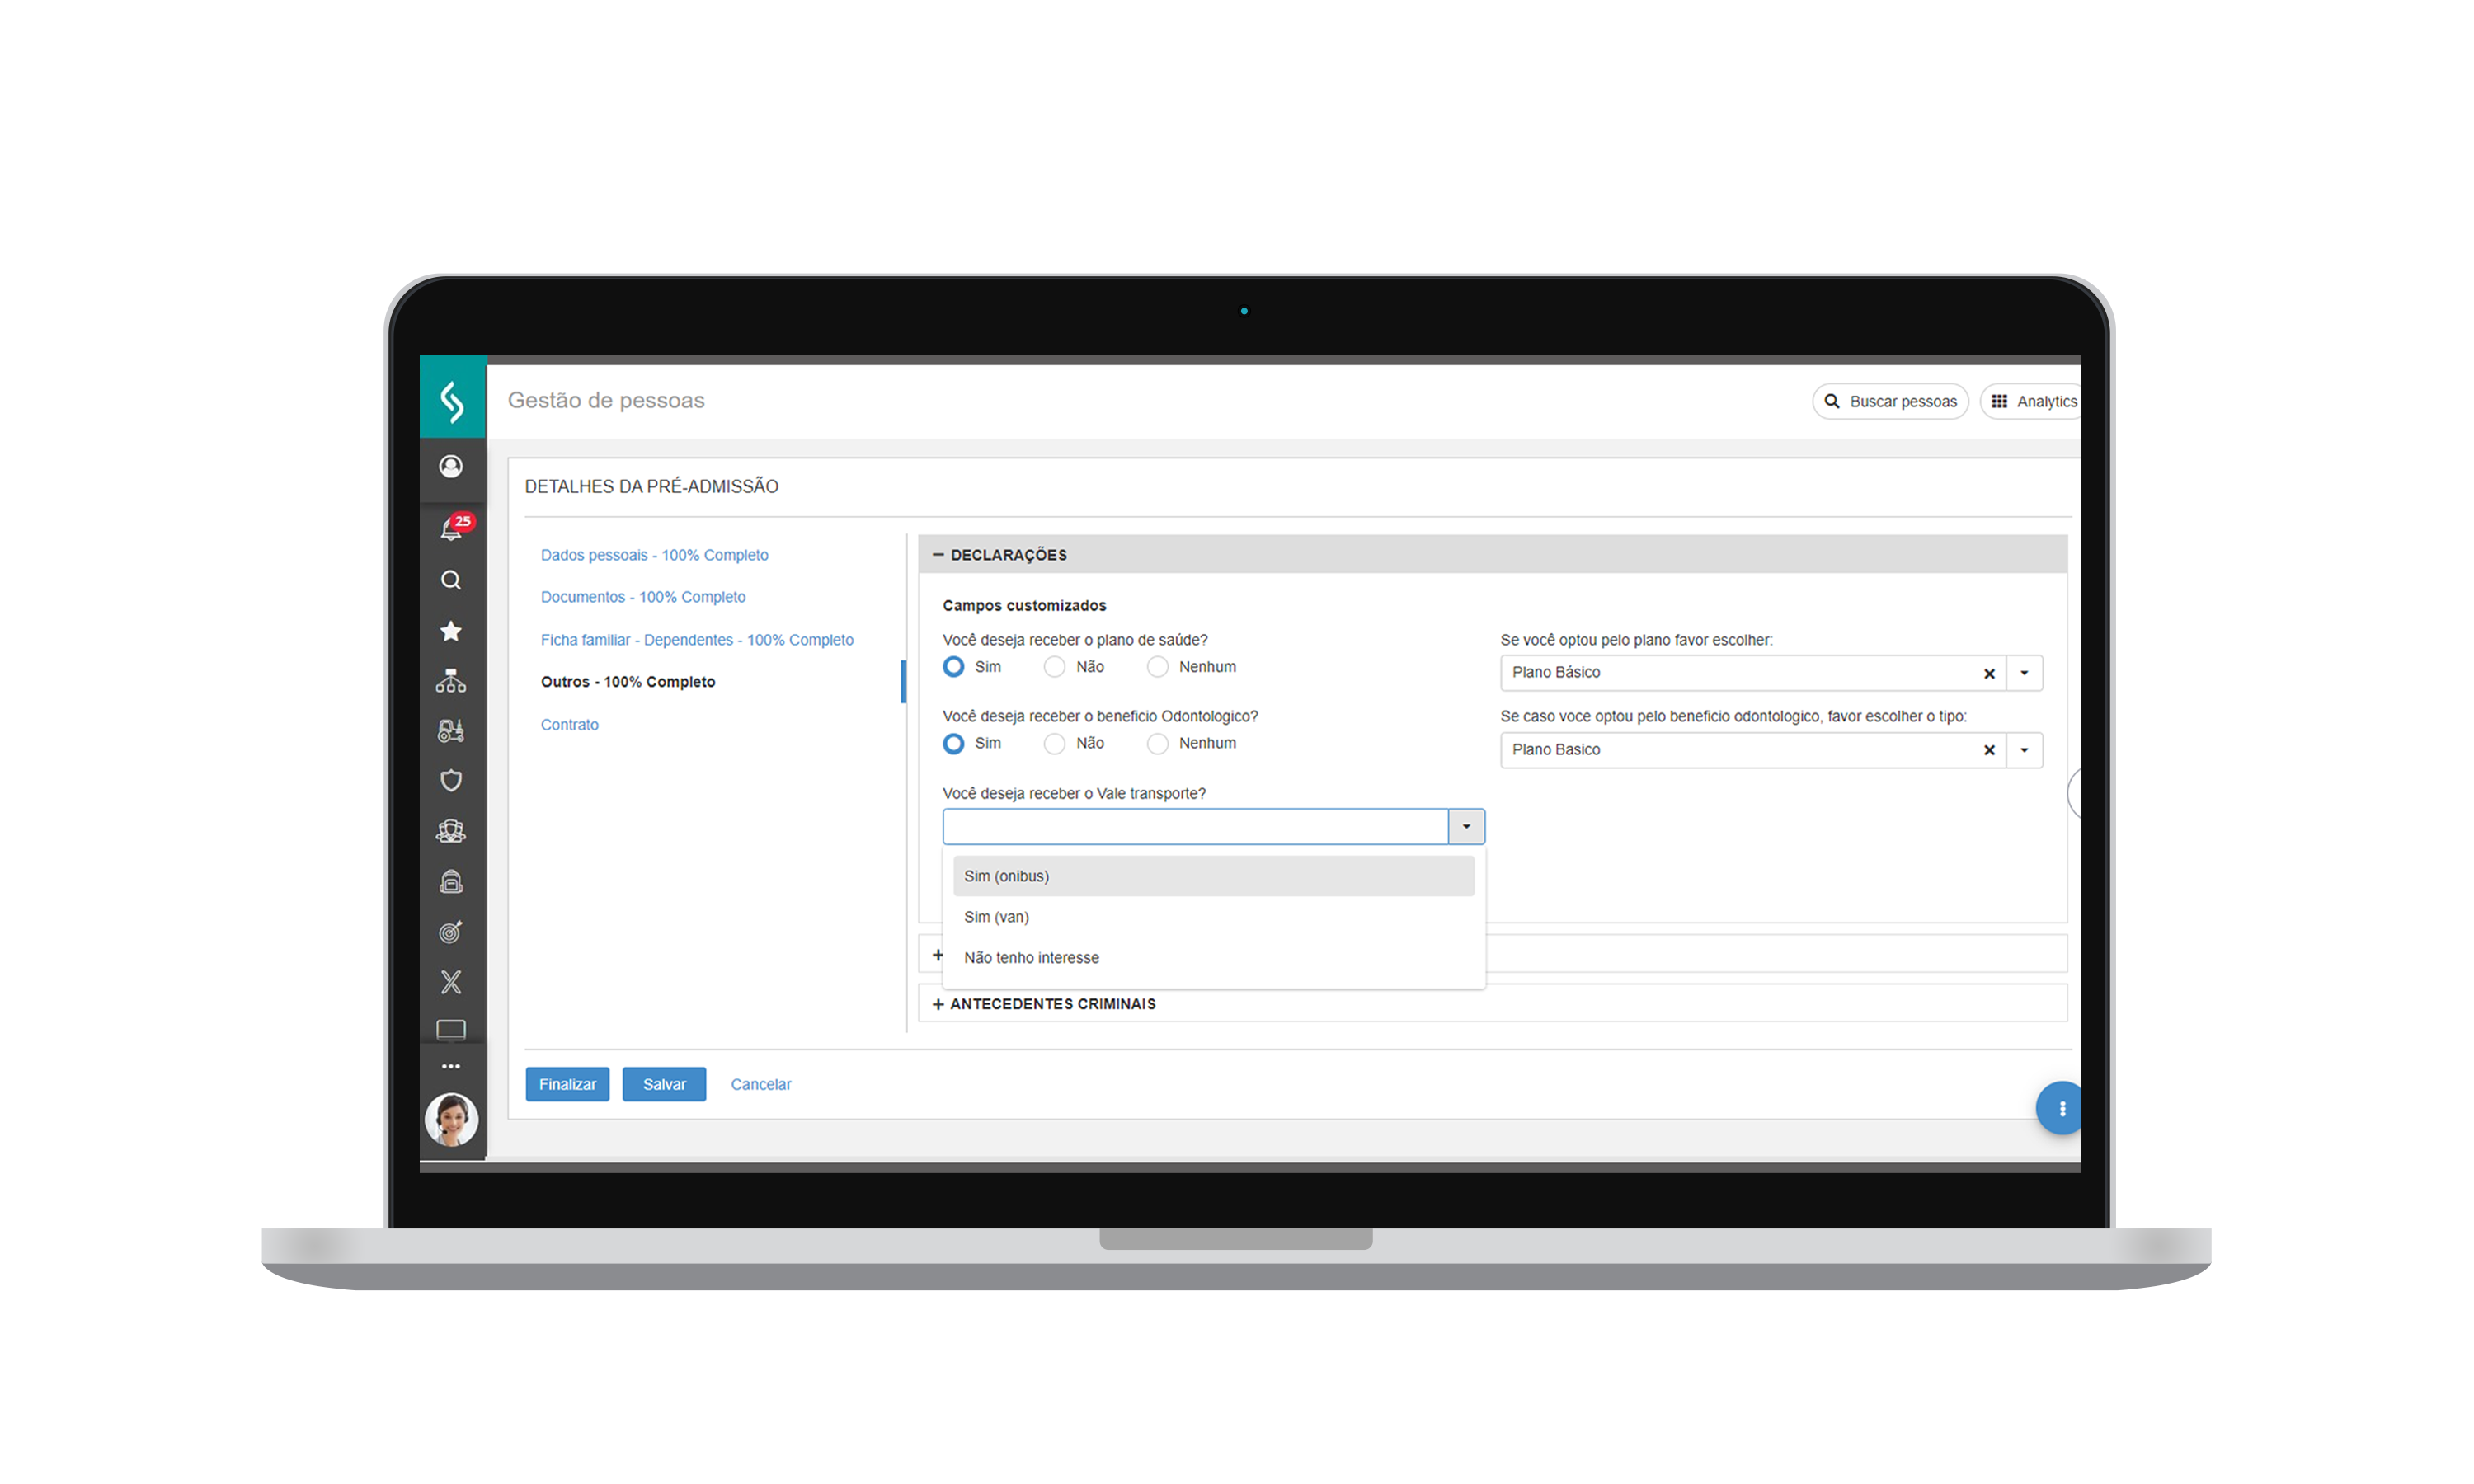Viewport: 2474px width, 1484px height.
Task: Click Buscar pessoas button
Action: 1889,401
